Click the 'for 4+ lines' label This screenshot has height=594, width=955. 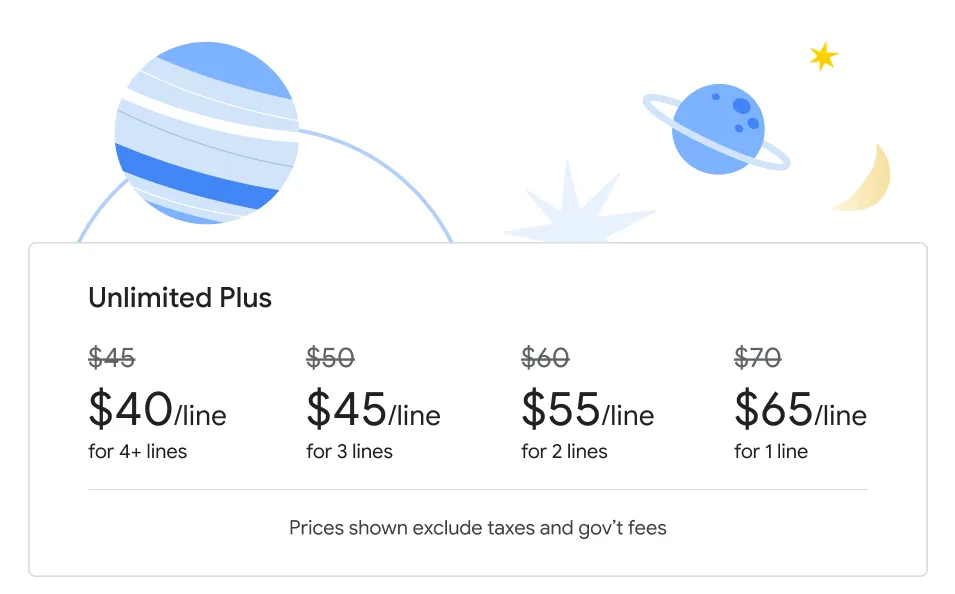(x=138, y=451)
